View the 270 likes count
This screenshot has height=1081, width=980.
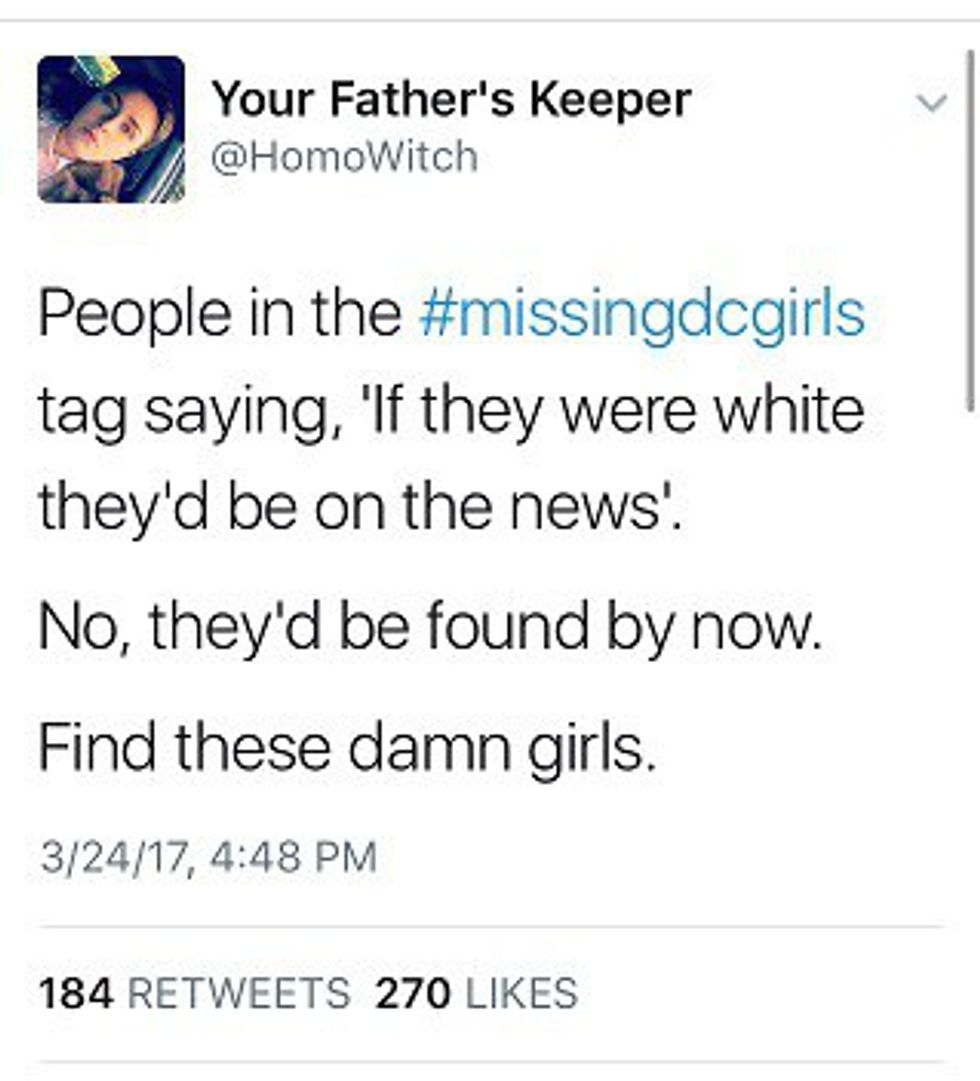click(476, 993)
